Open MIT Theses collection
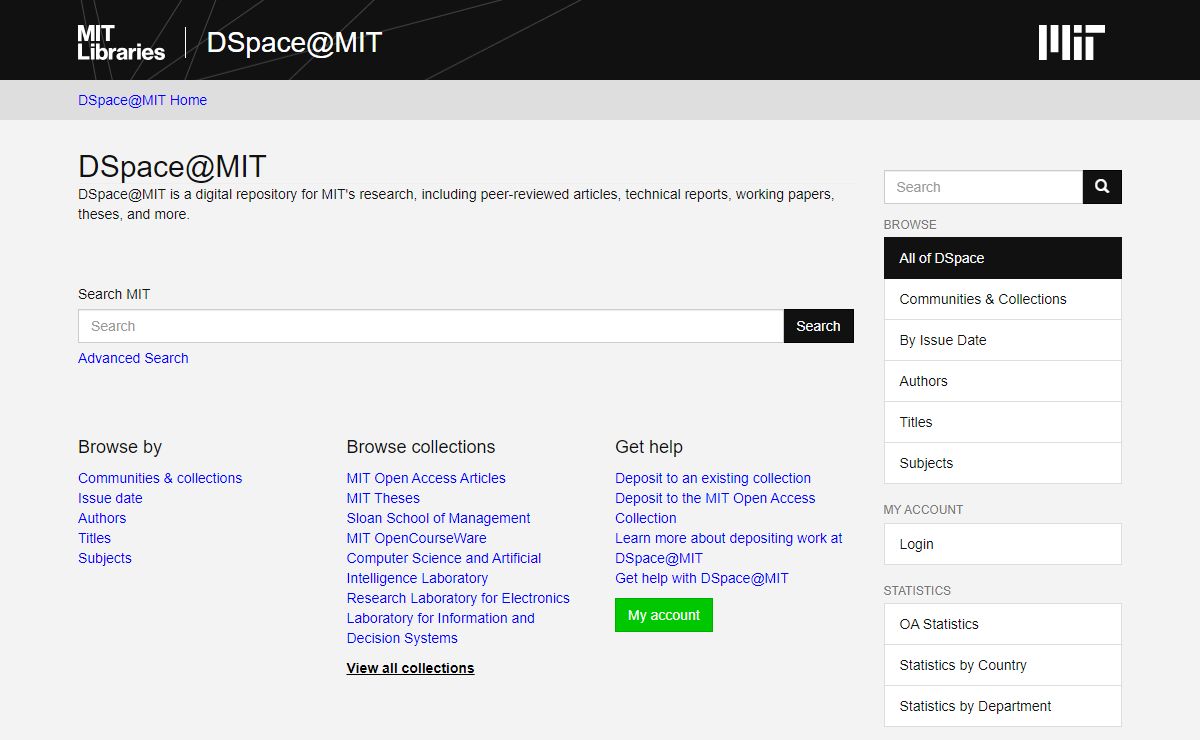 [383, 498]
